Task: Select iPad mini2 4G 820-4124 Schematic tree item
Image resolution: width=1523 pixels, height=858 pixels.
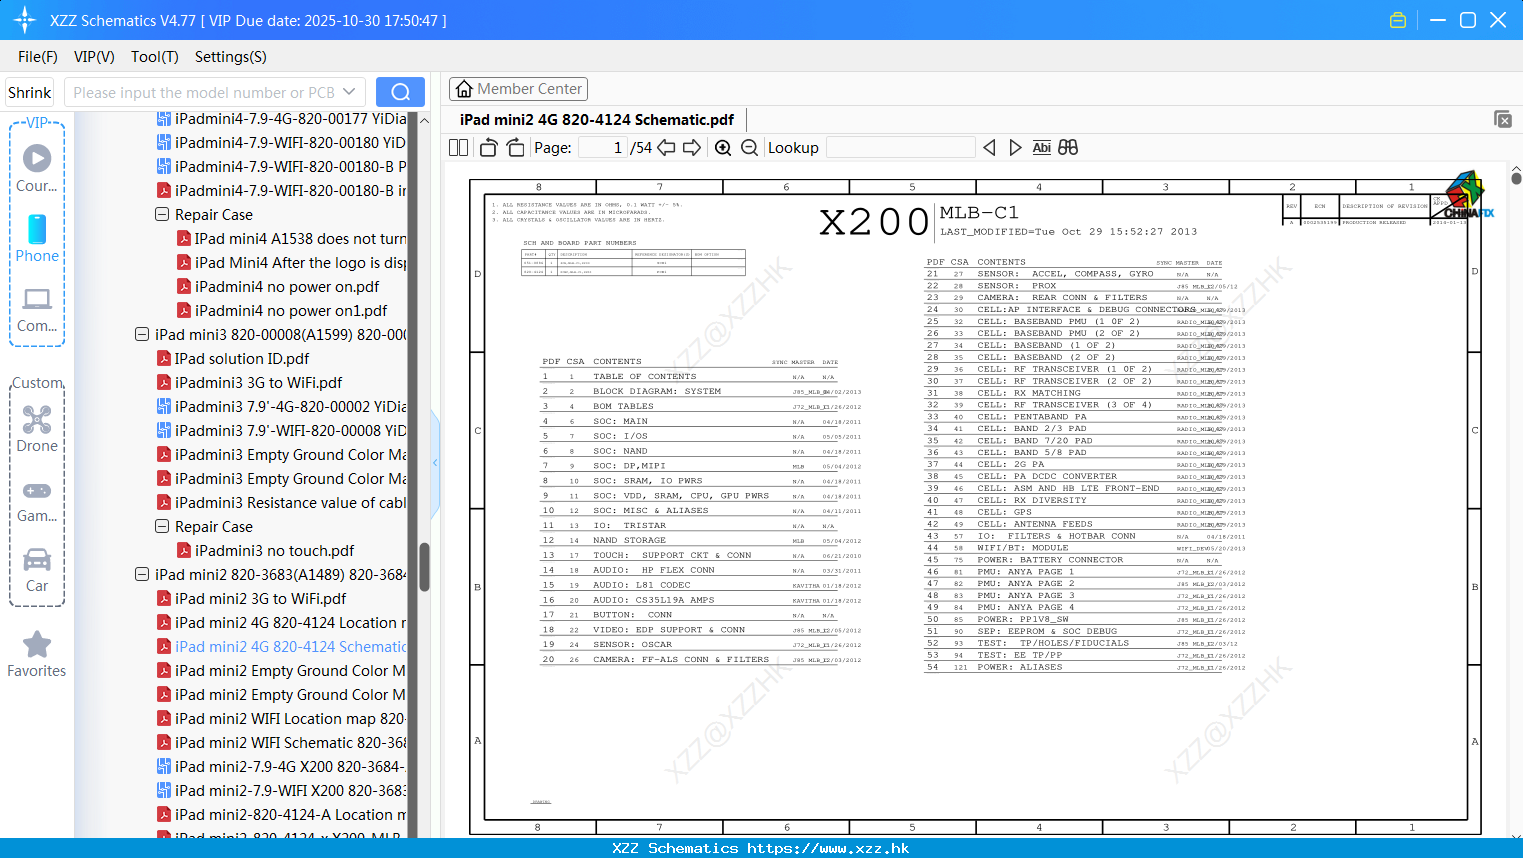Action: coord(282,646)
